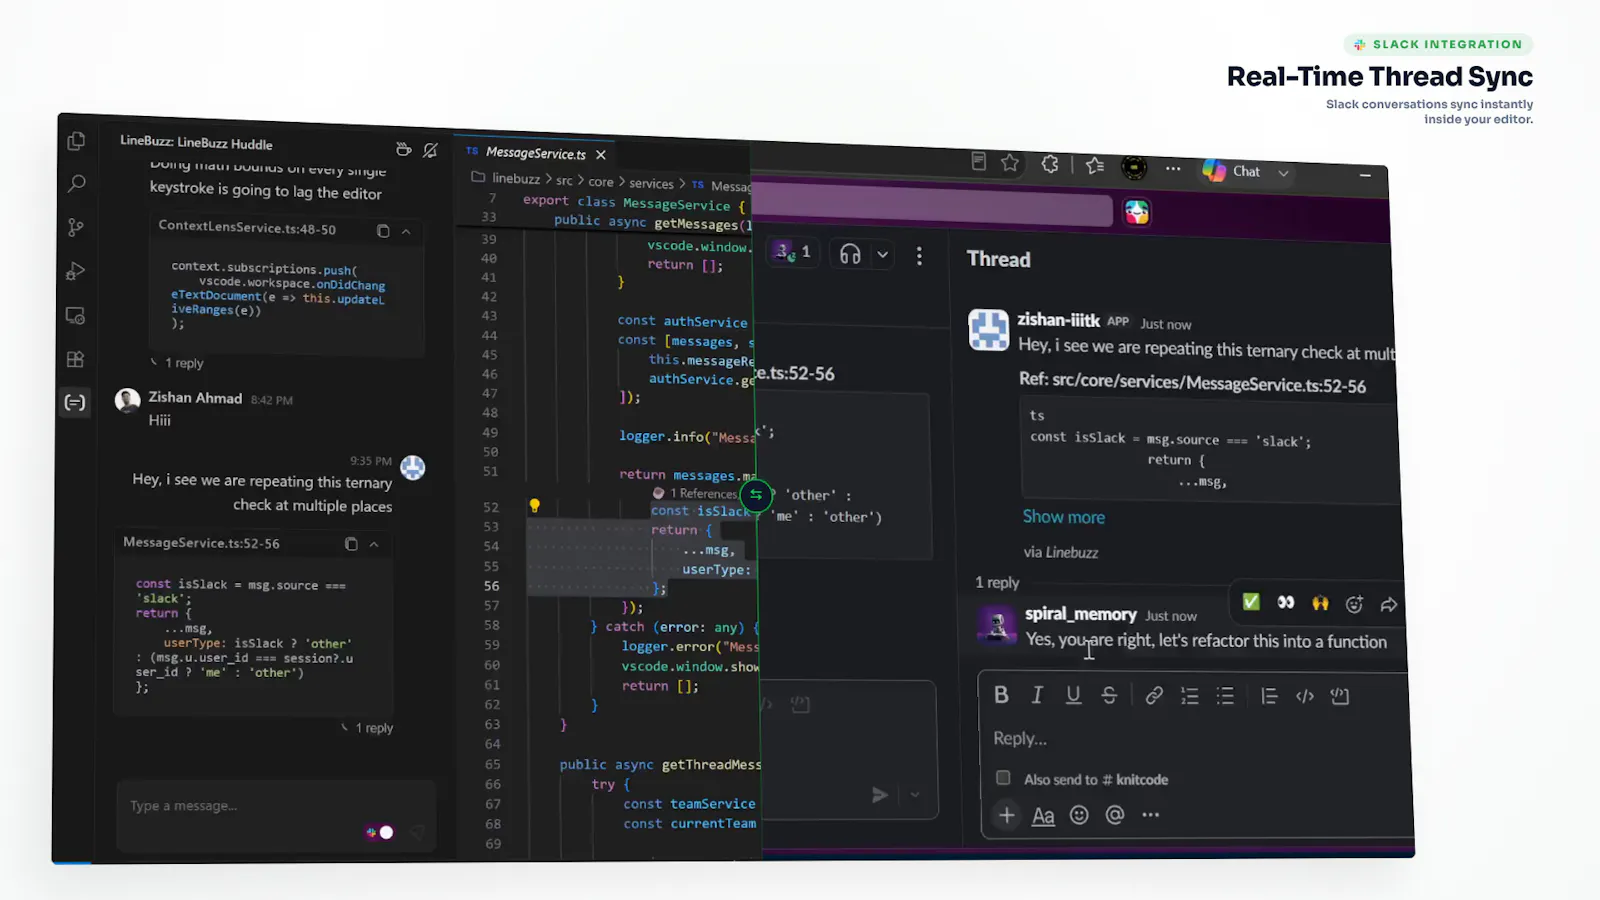The width and height of the screenshot is (1600, 900).
Task: Click the Slack search bar
Action: coord(930,206)
